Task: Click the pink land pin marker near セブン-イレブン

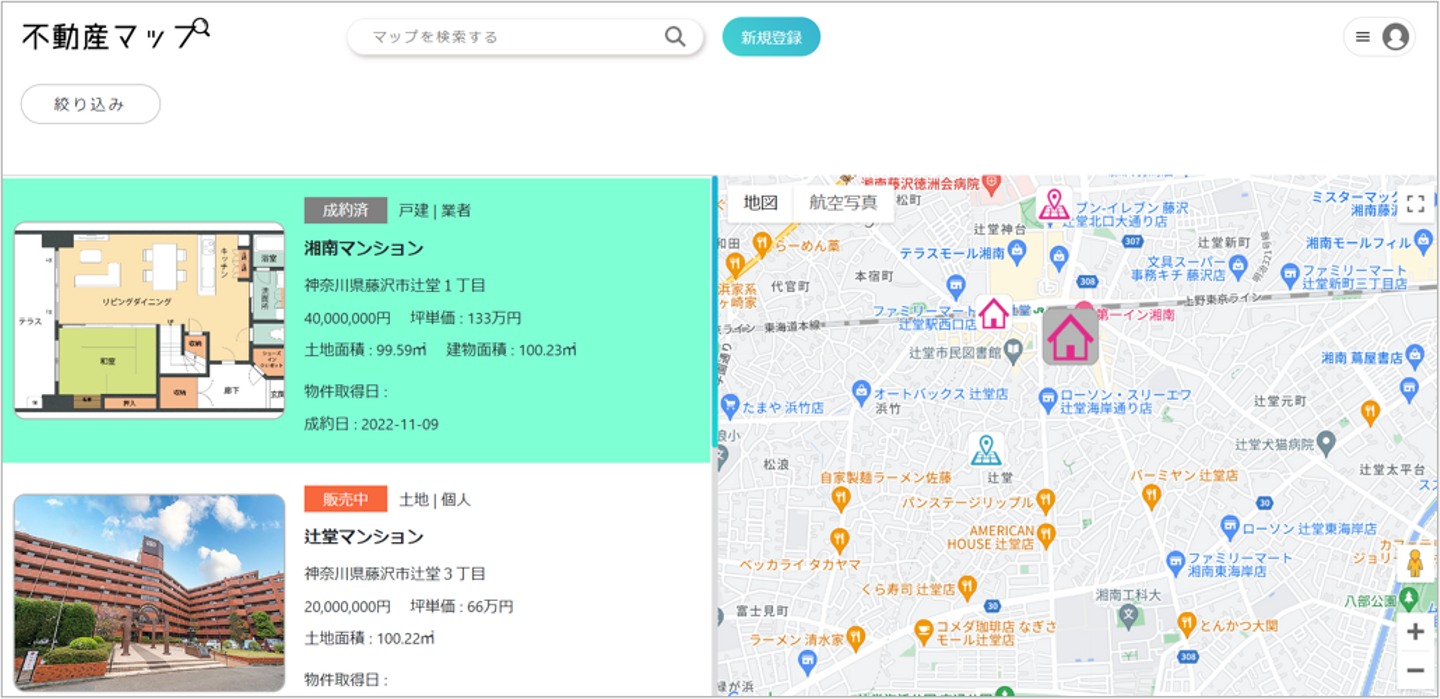Action: (1053, 204)
